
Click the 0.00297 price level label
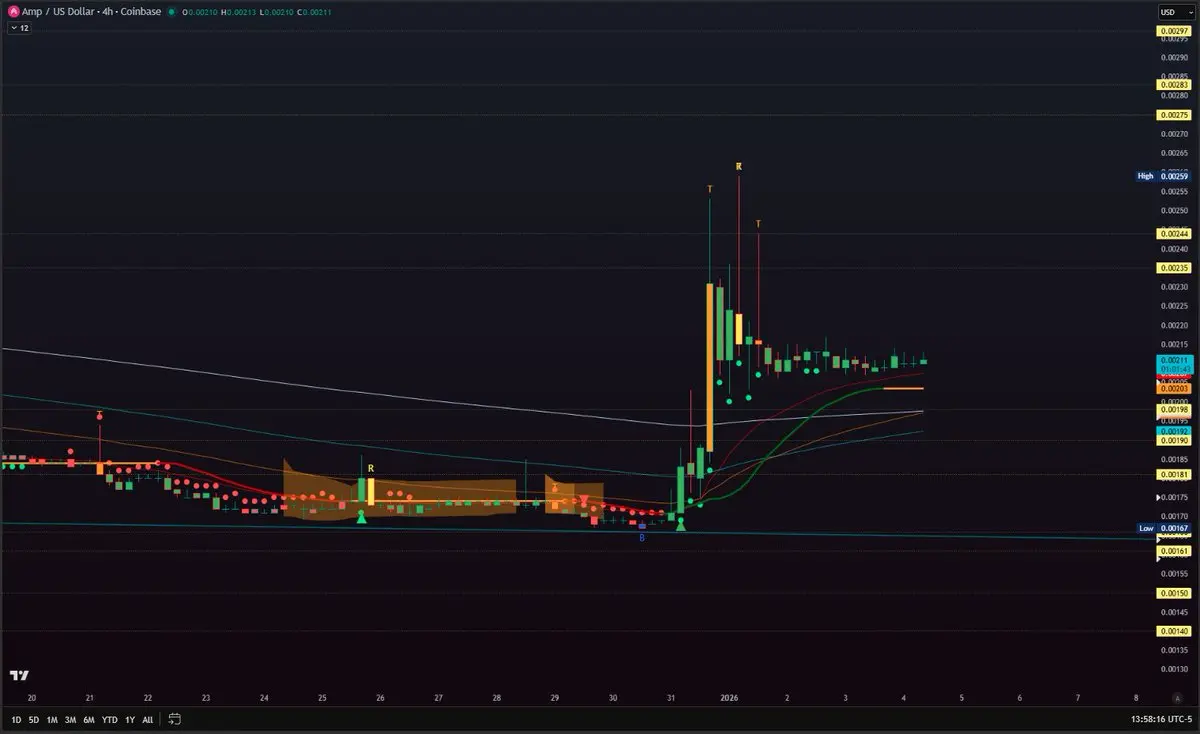[1173, 31]
